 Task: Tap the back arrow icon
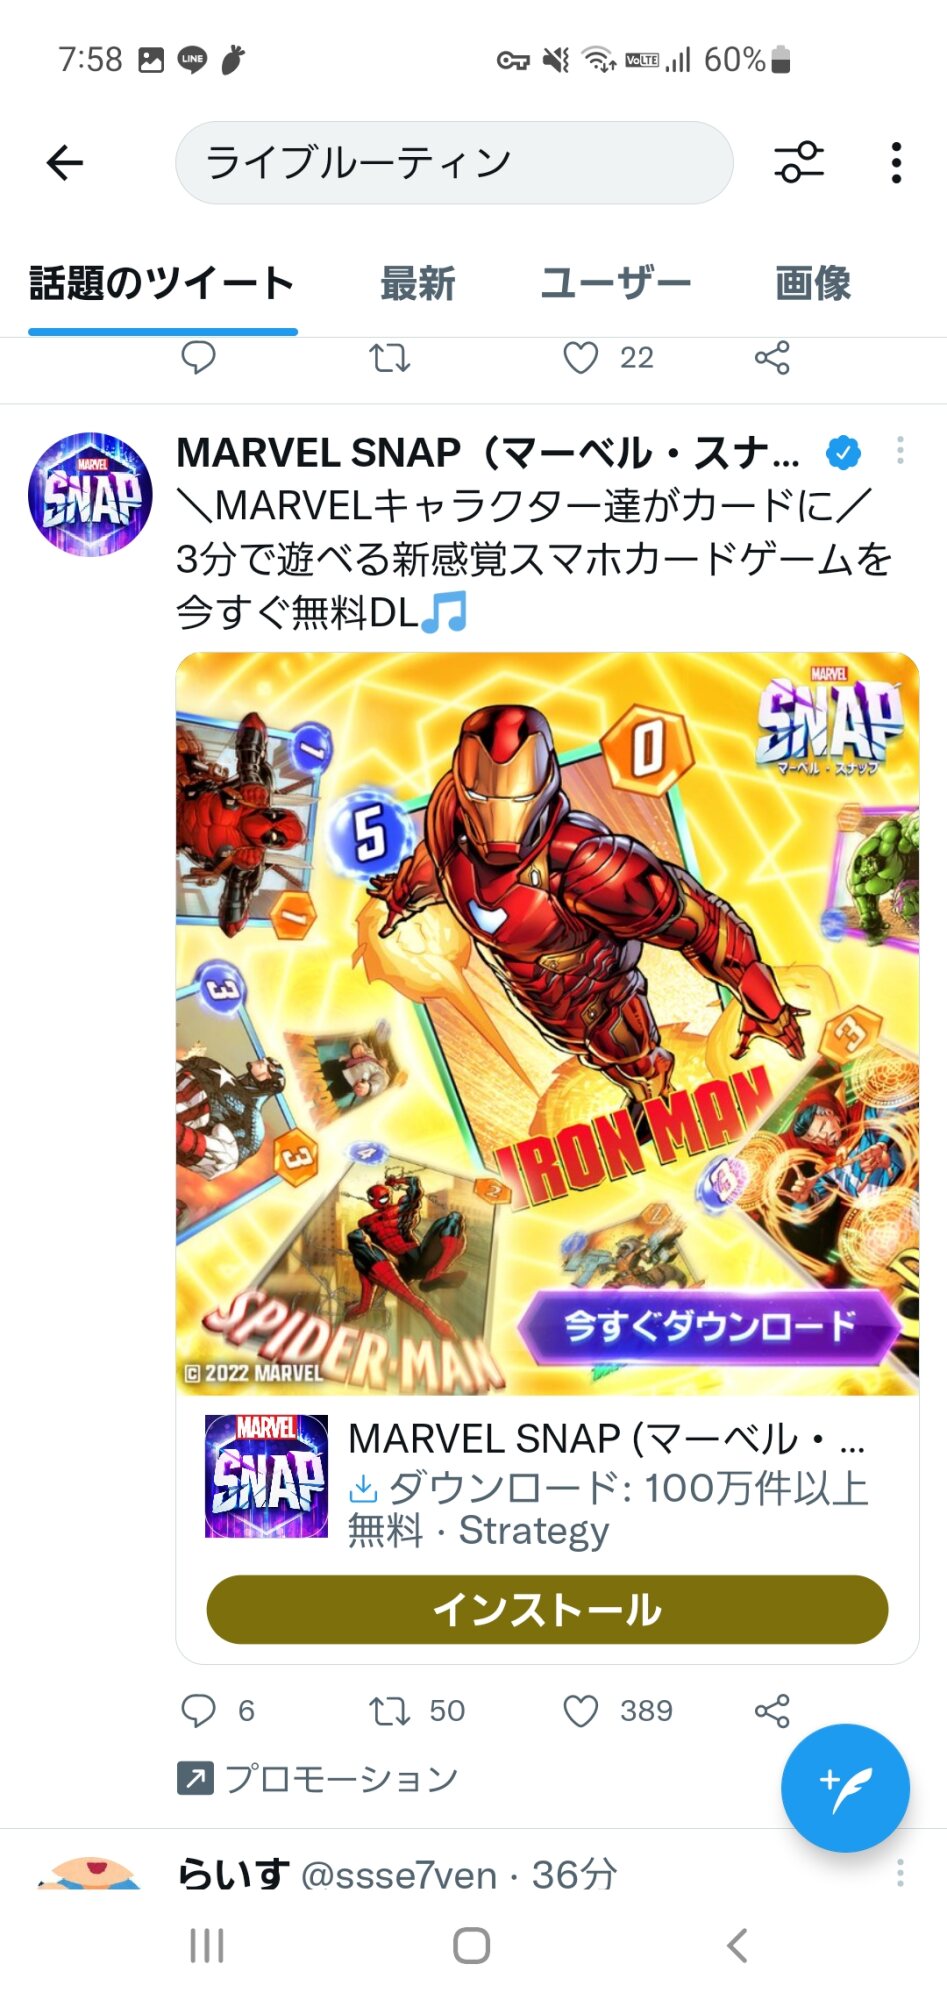(x=65, y=162)
